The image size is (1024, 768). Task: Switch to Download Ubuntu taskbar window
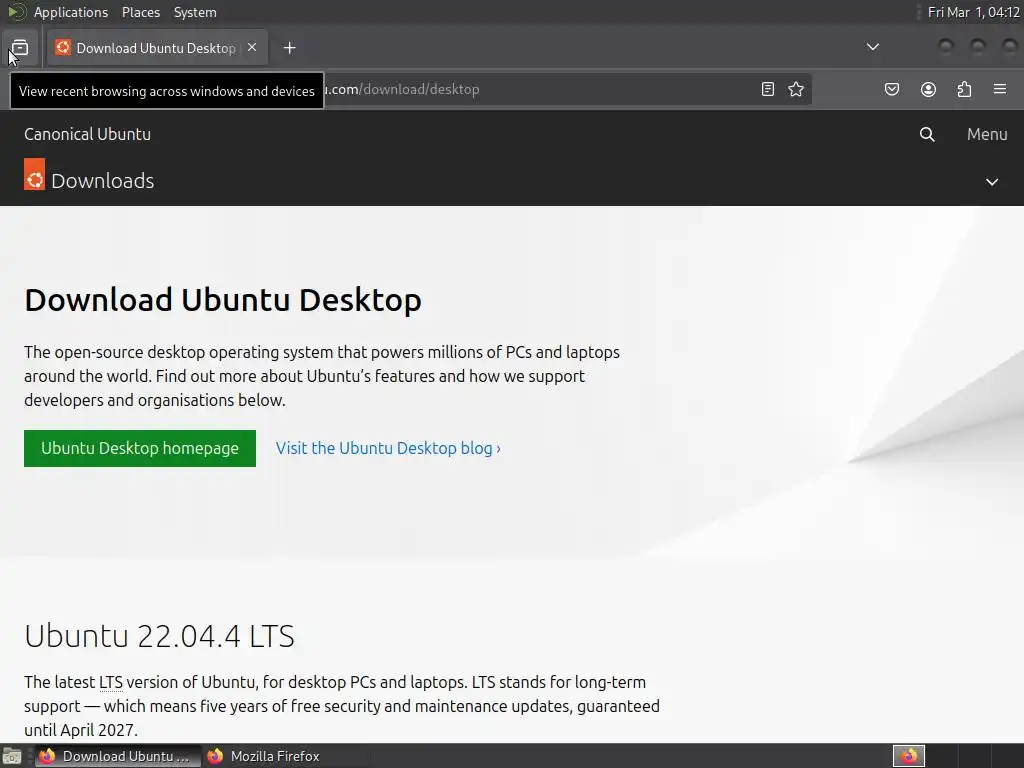pos(118,756)
